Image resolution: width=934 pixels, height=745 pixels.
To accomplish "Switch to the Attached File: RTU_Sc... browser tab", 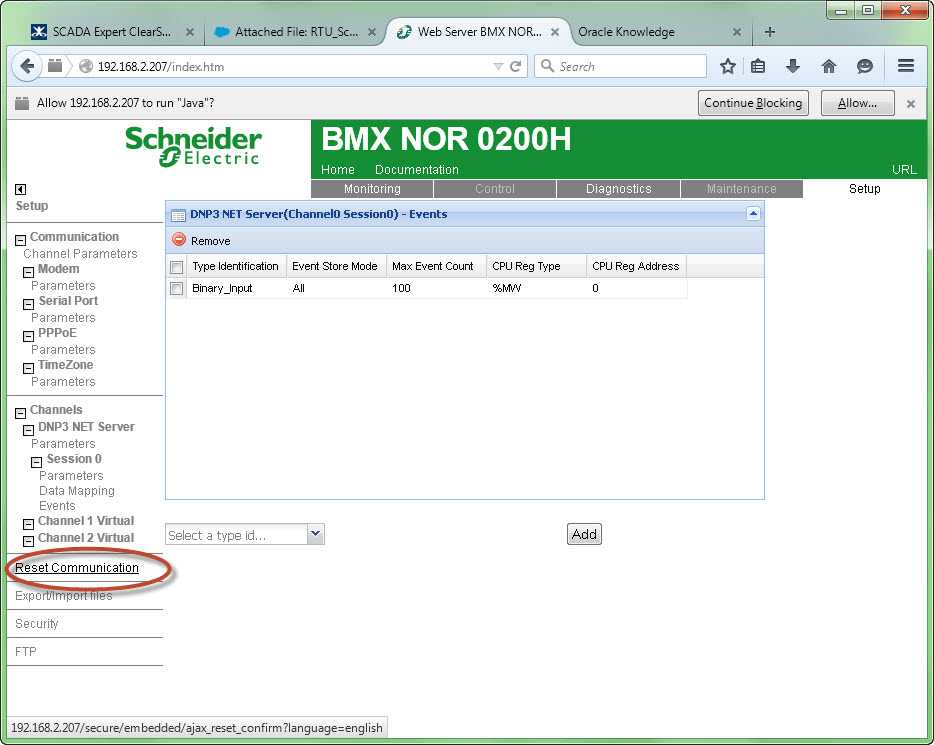I will 295,32.
